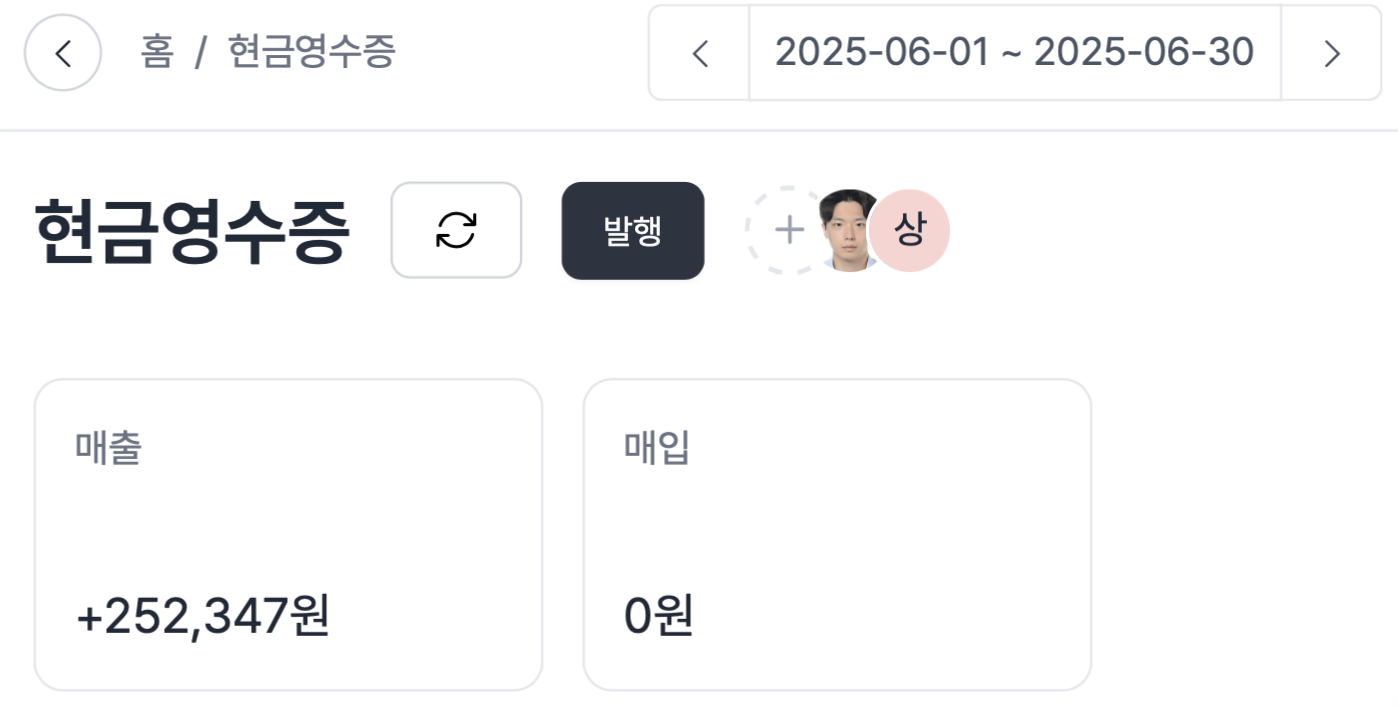Click the circular back arrow button
The width and height of the screenshot is (1398, 708).
[63, 53]
